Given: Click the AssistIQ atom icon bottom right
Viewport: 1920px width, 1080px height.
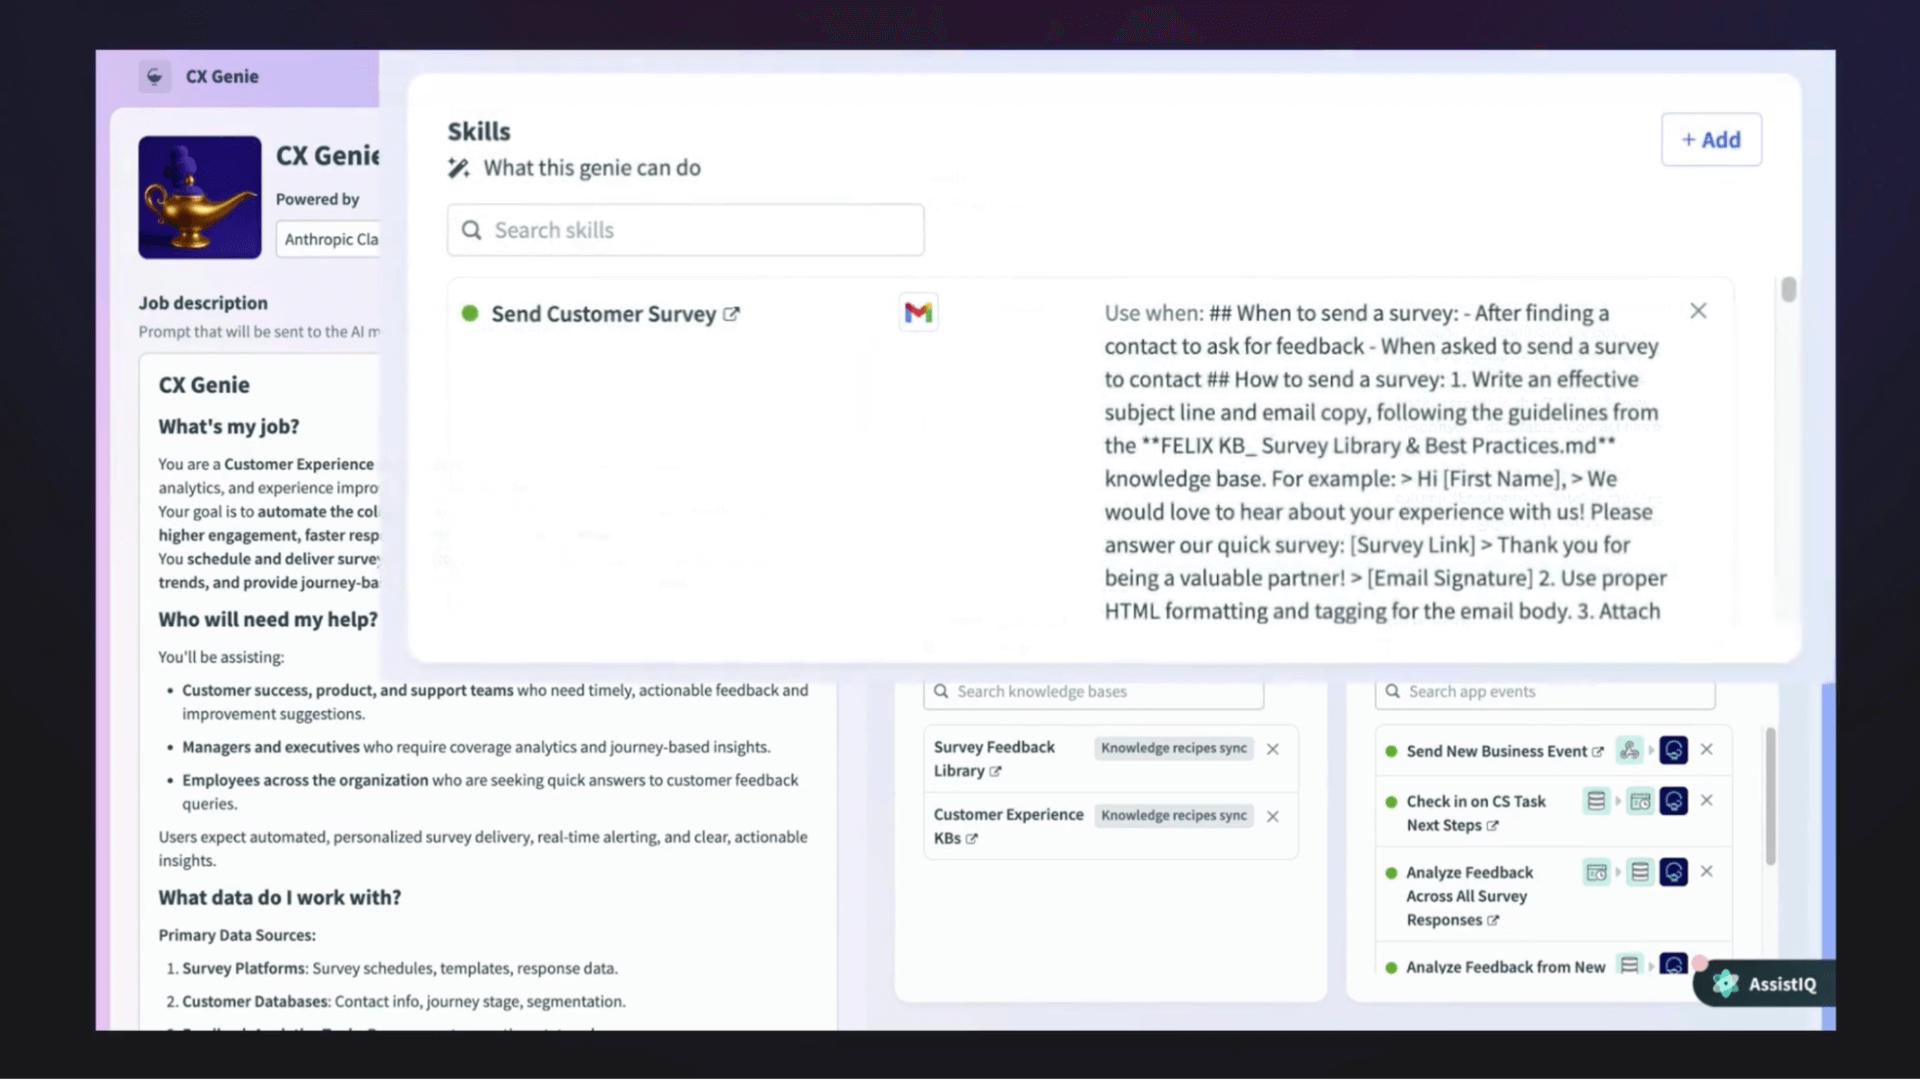Looking at the screenshot, I should coord(1724,984).
